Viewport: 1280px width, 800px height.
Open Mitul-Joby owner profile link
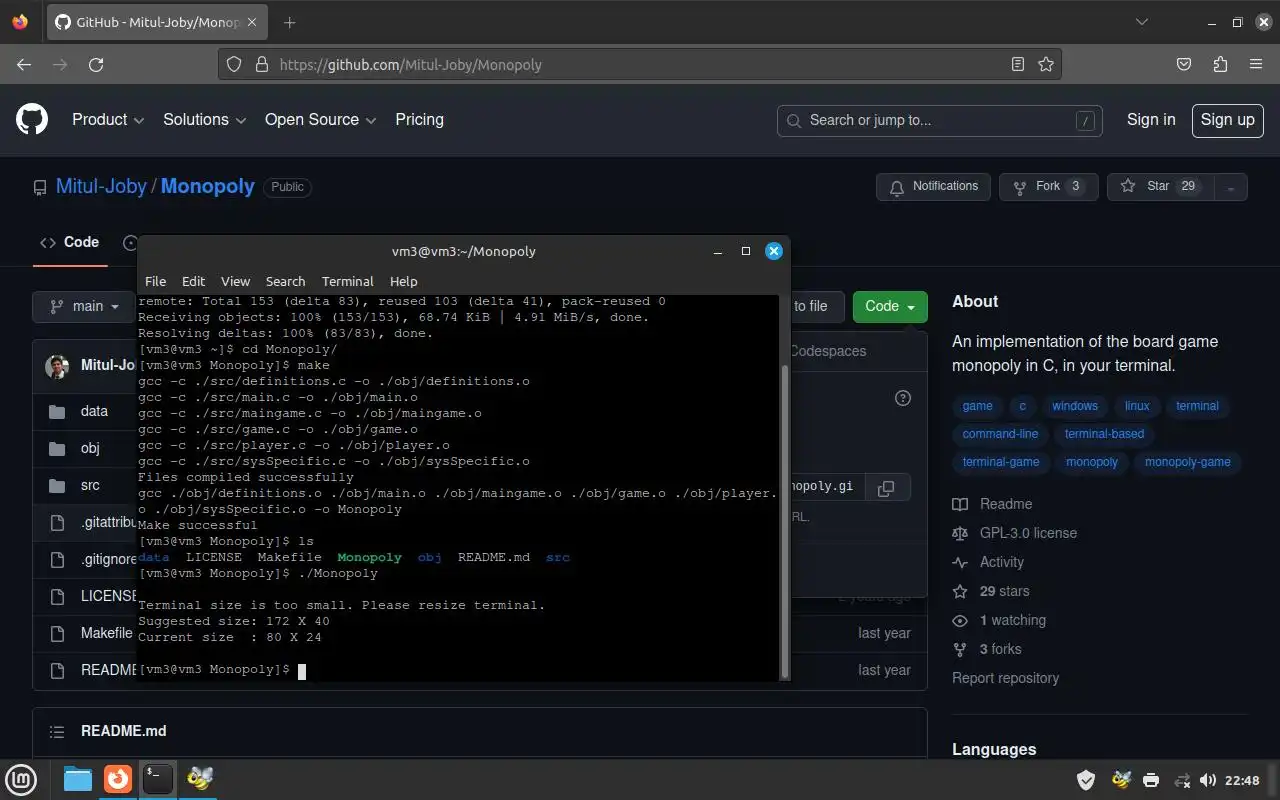point(101,187)
